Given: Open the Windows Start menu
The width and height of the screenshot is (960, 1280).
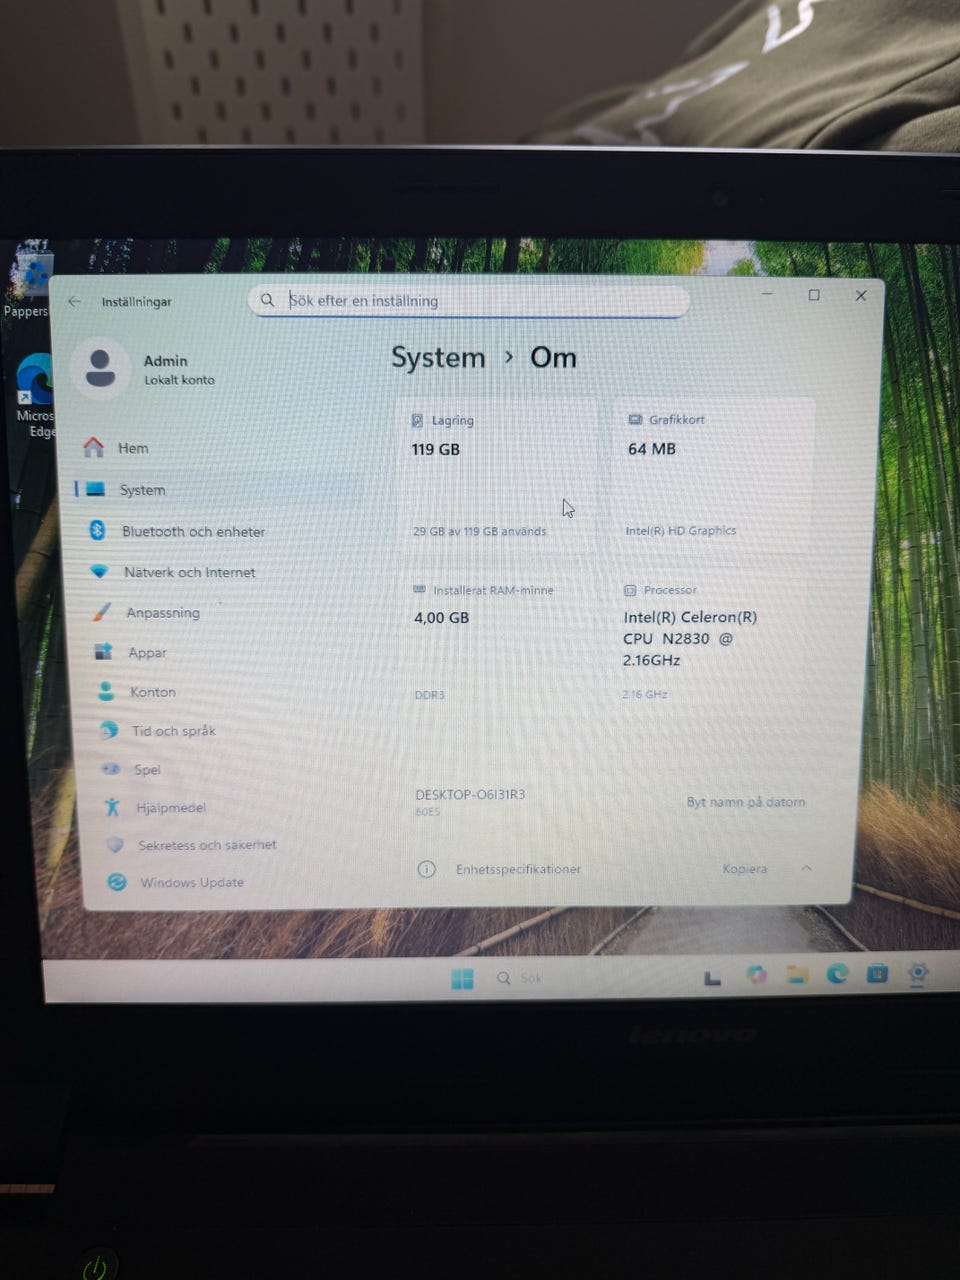Looking at the screenshot, I should (x=462, y=978).
